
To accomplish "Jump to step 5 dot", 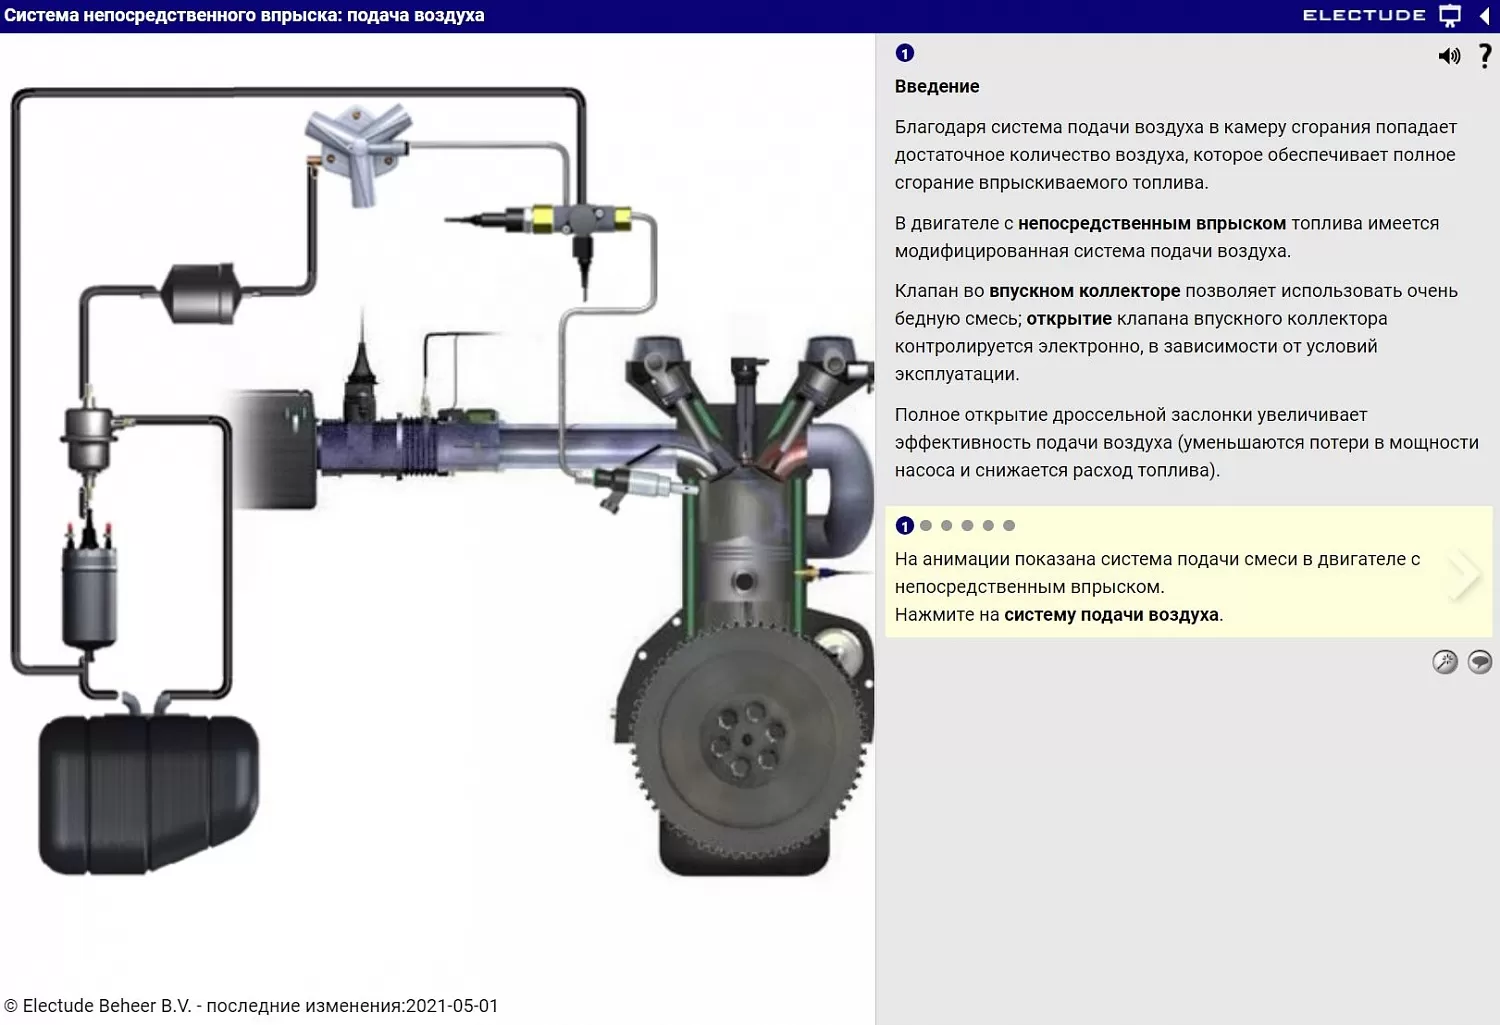I will (988, 525).
